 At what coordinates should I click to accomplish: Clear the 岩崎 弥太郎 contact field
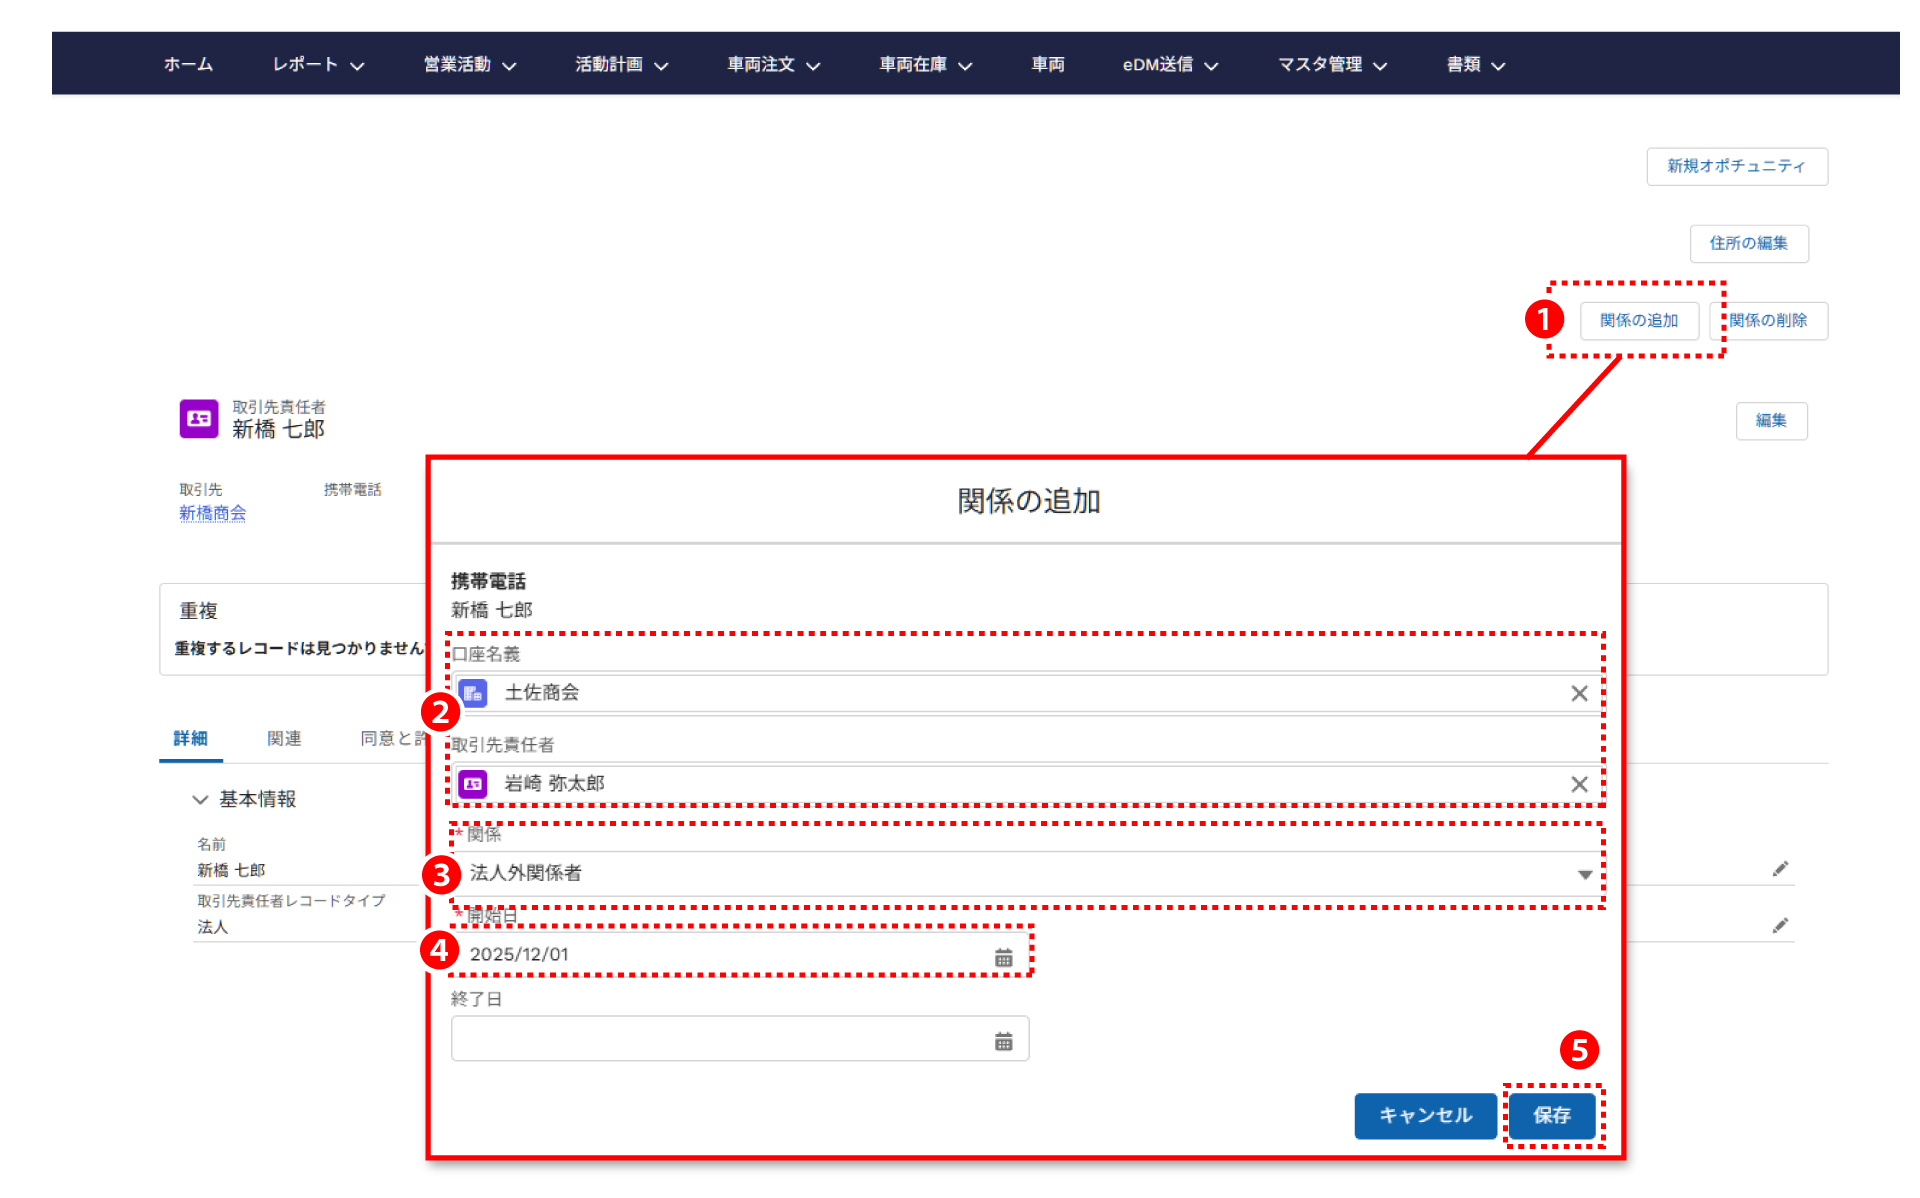(x=1579, y=784)
